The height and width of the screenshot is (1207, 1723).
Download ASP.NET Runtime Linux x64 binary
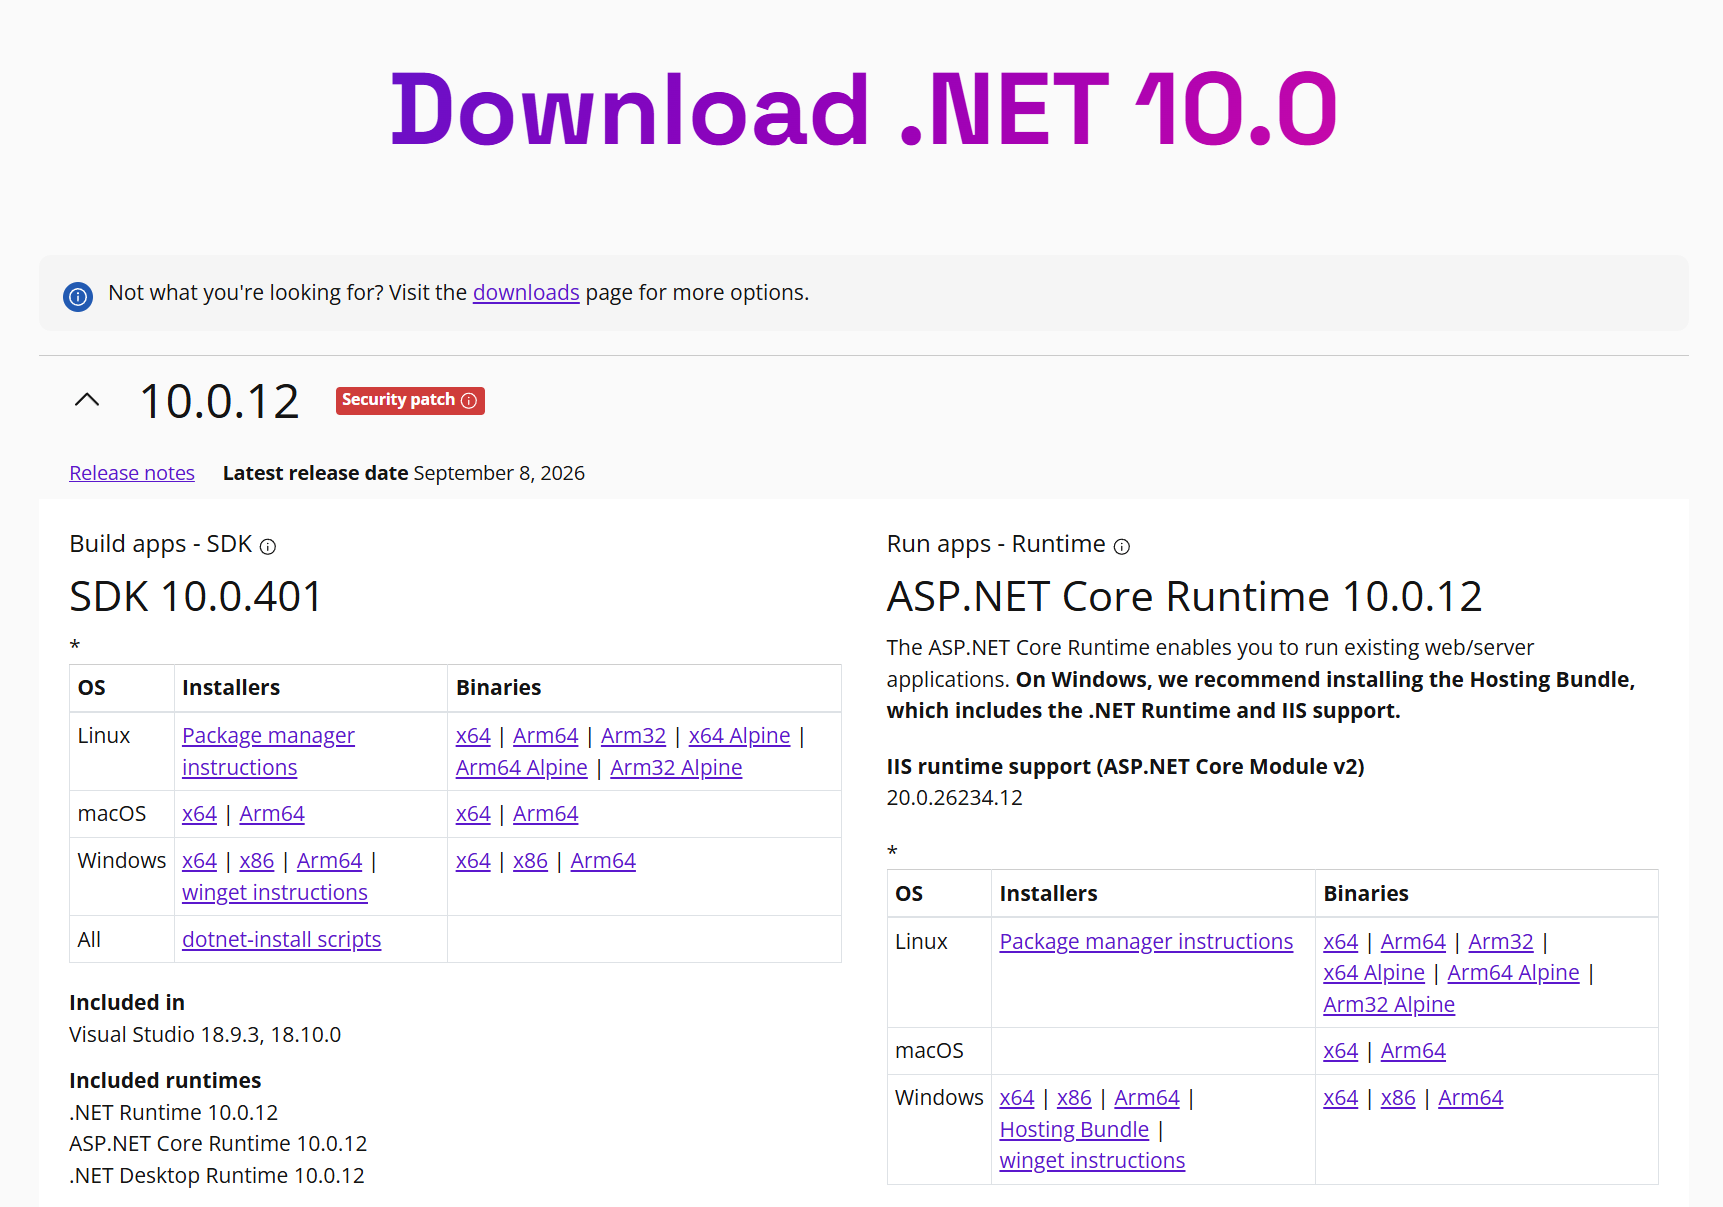tap(1341, 942)
